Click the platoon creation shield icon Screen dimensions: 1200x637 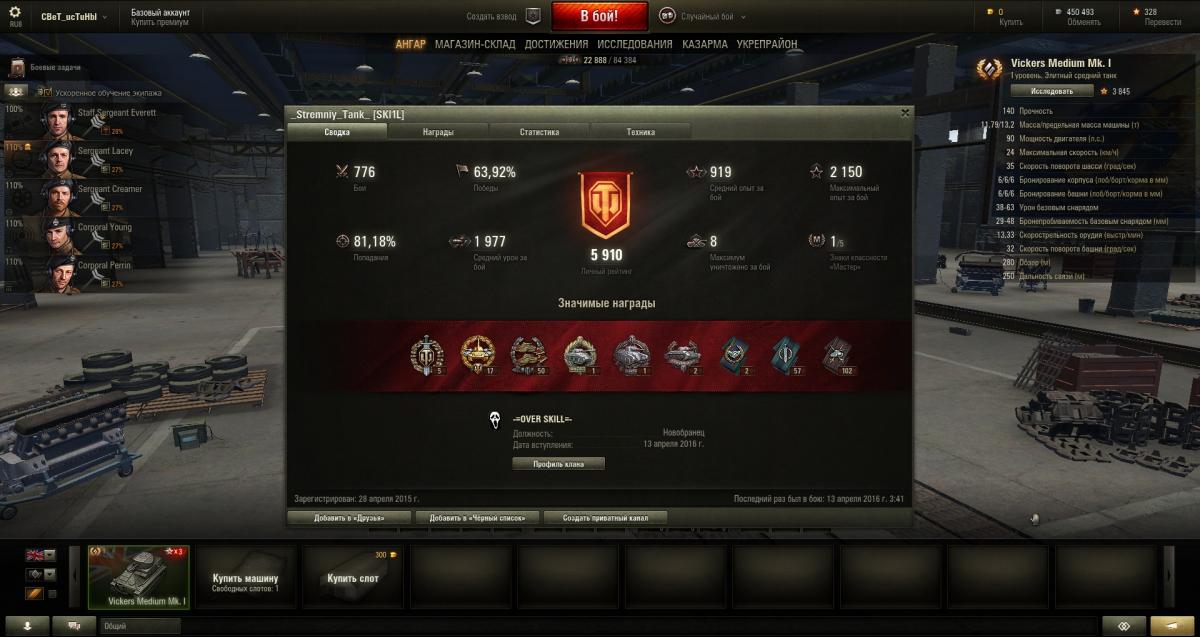click(533, 16)
